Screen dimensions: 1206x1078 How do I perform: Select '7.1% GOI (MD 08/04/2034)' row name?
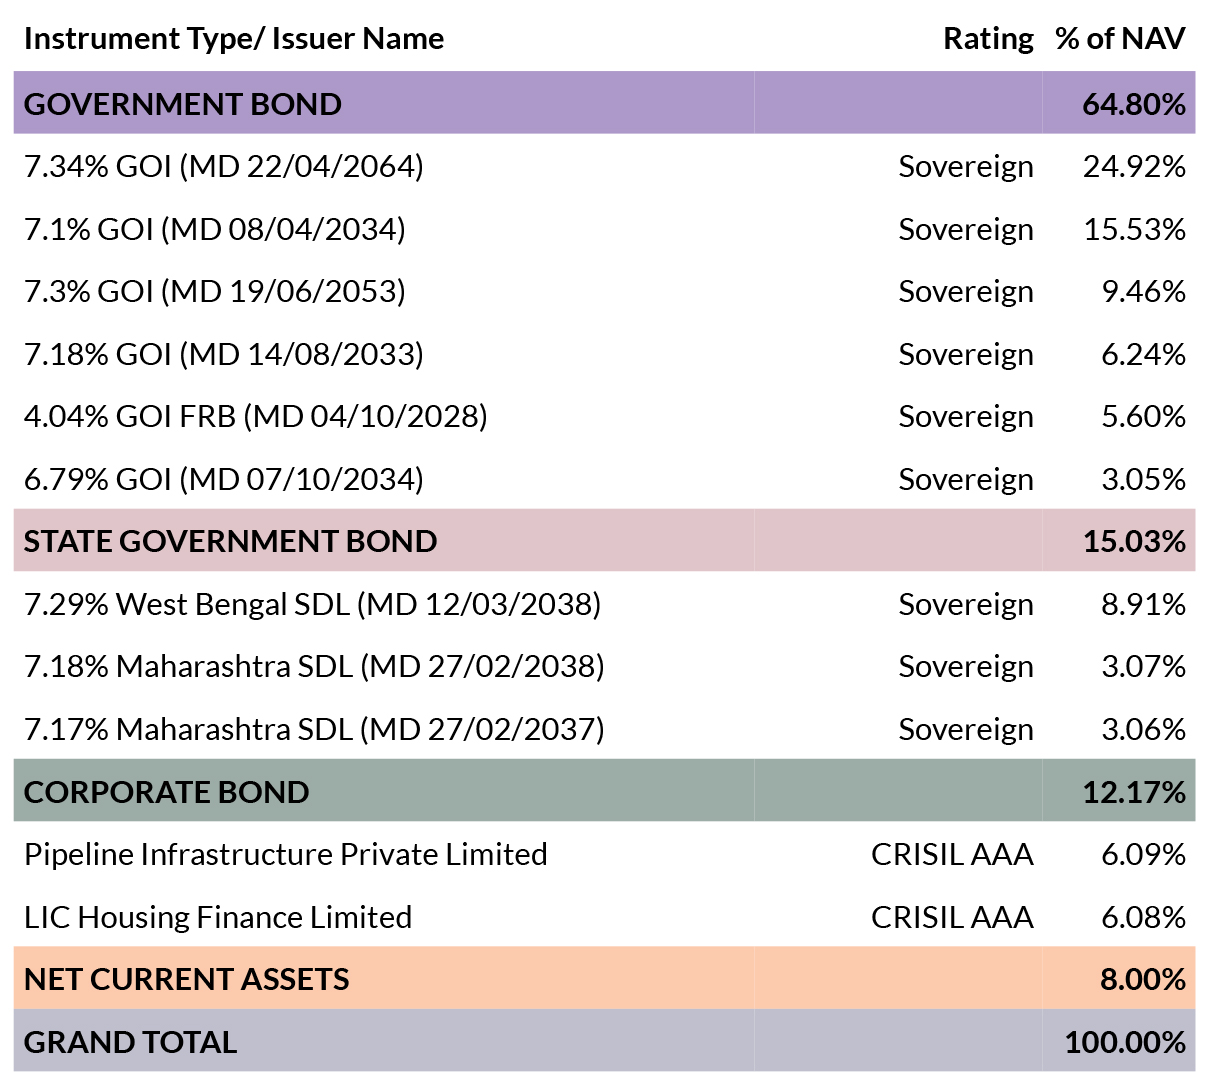coord(215,229)
